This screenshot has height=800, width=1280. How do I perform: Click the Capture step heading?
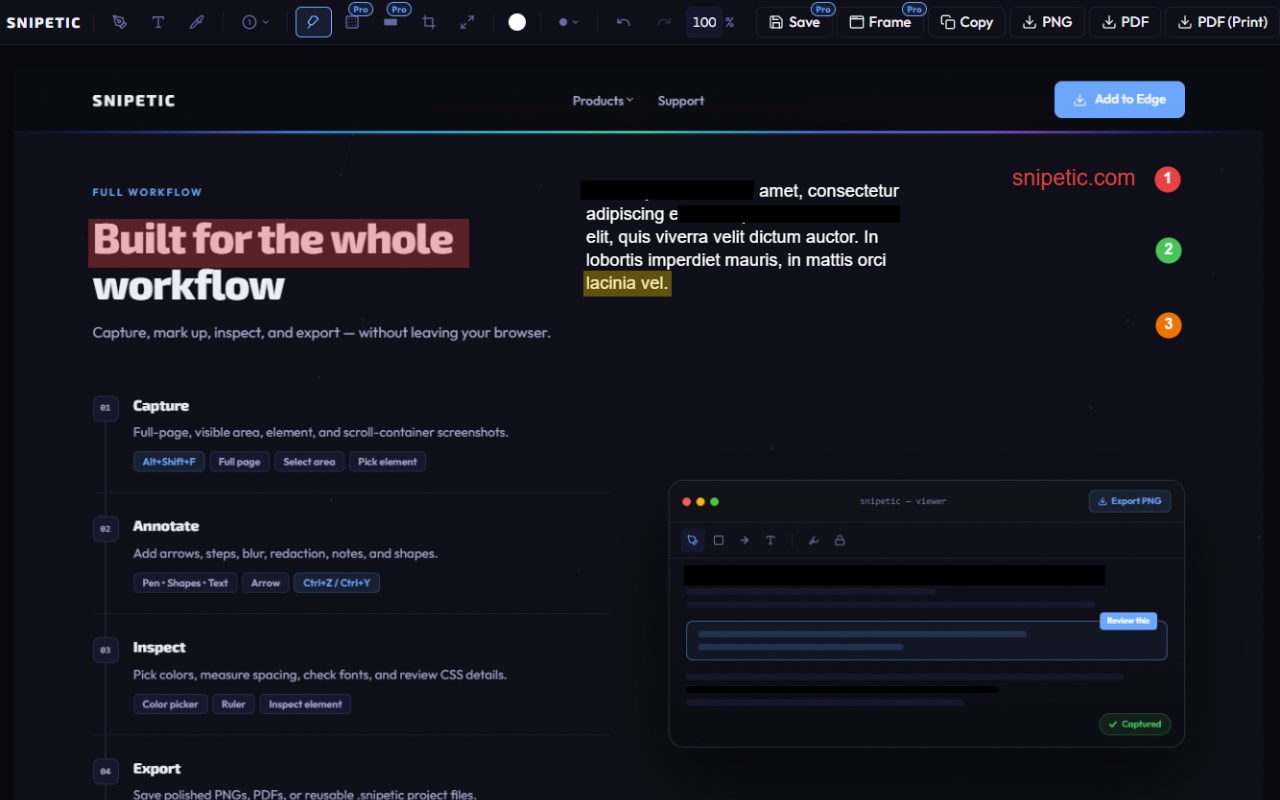[x=161, y=406]
